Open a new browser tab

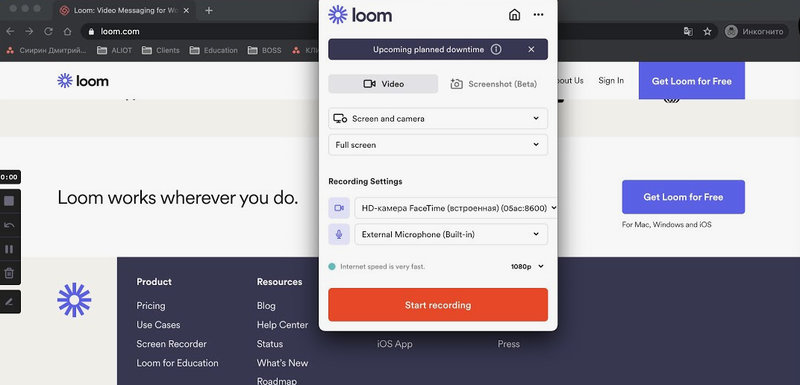point(209,10)
